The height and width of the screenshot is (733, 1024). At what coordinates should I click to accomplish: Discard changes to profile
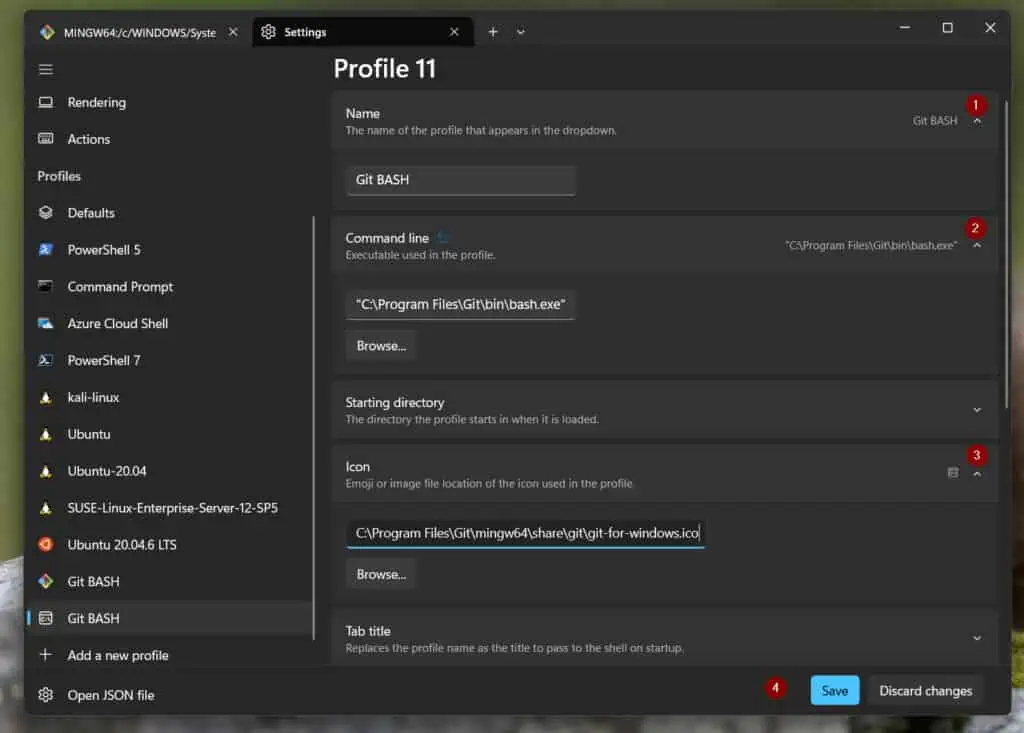(925, 691)
